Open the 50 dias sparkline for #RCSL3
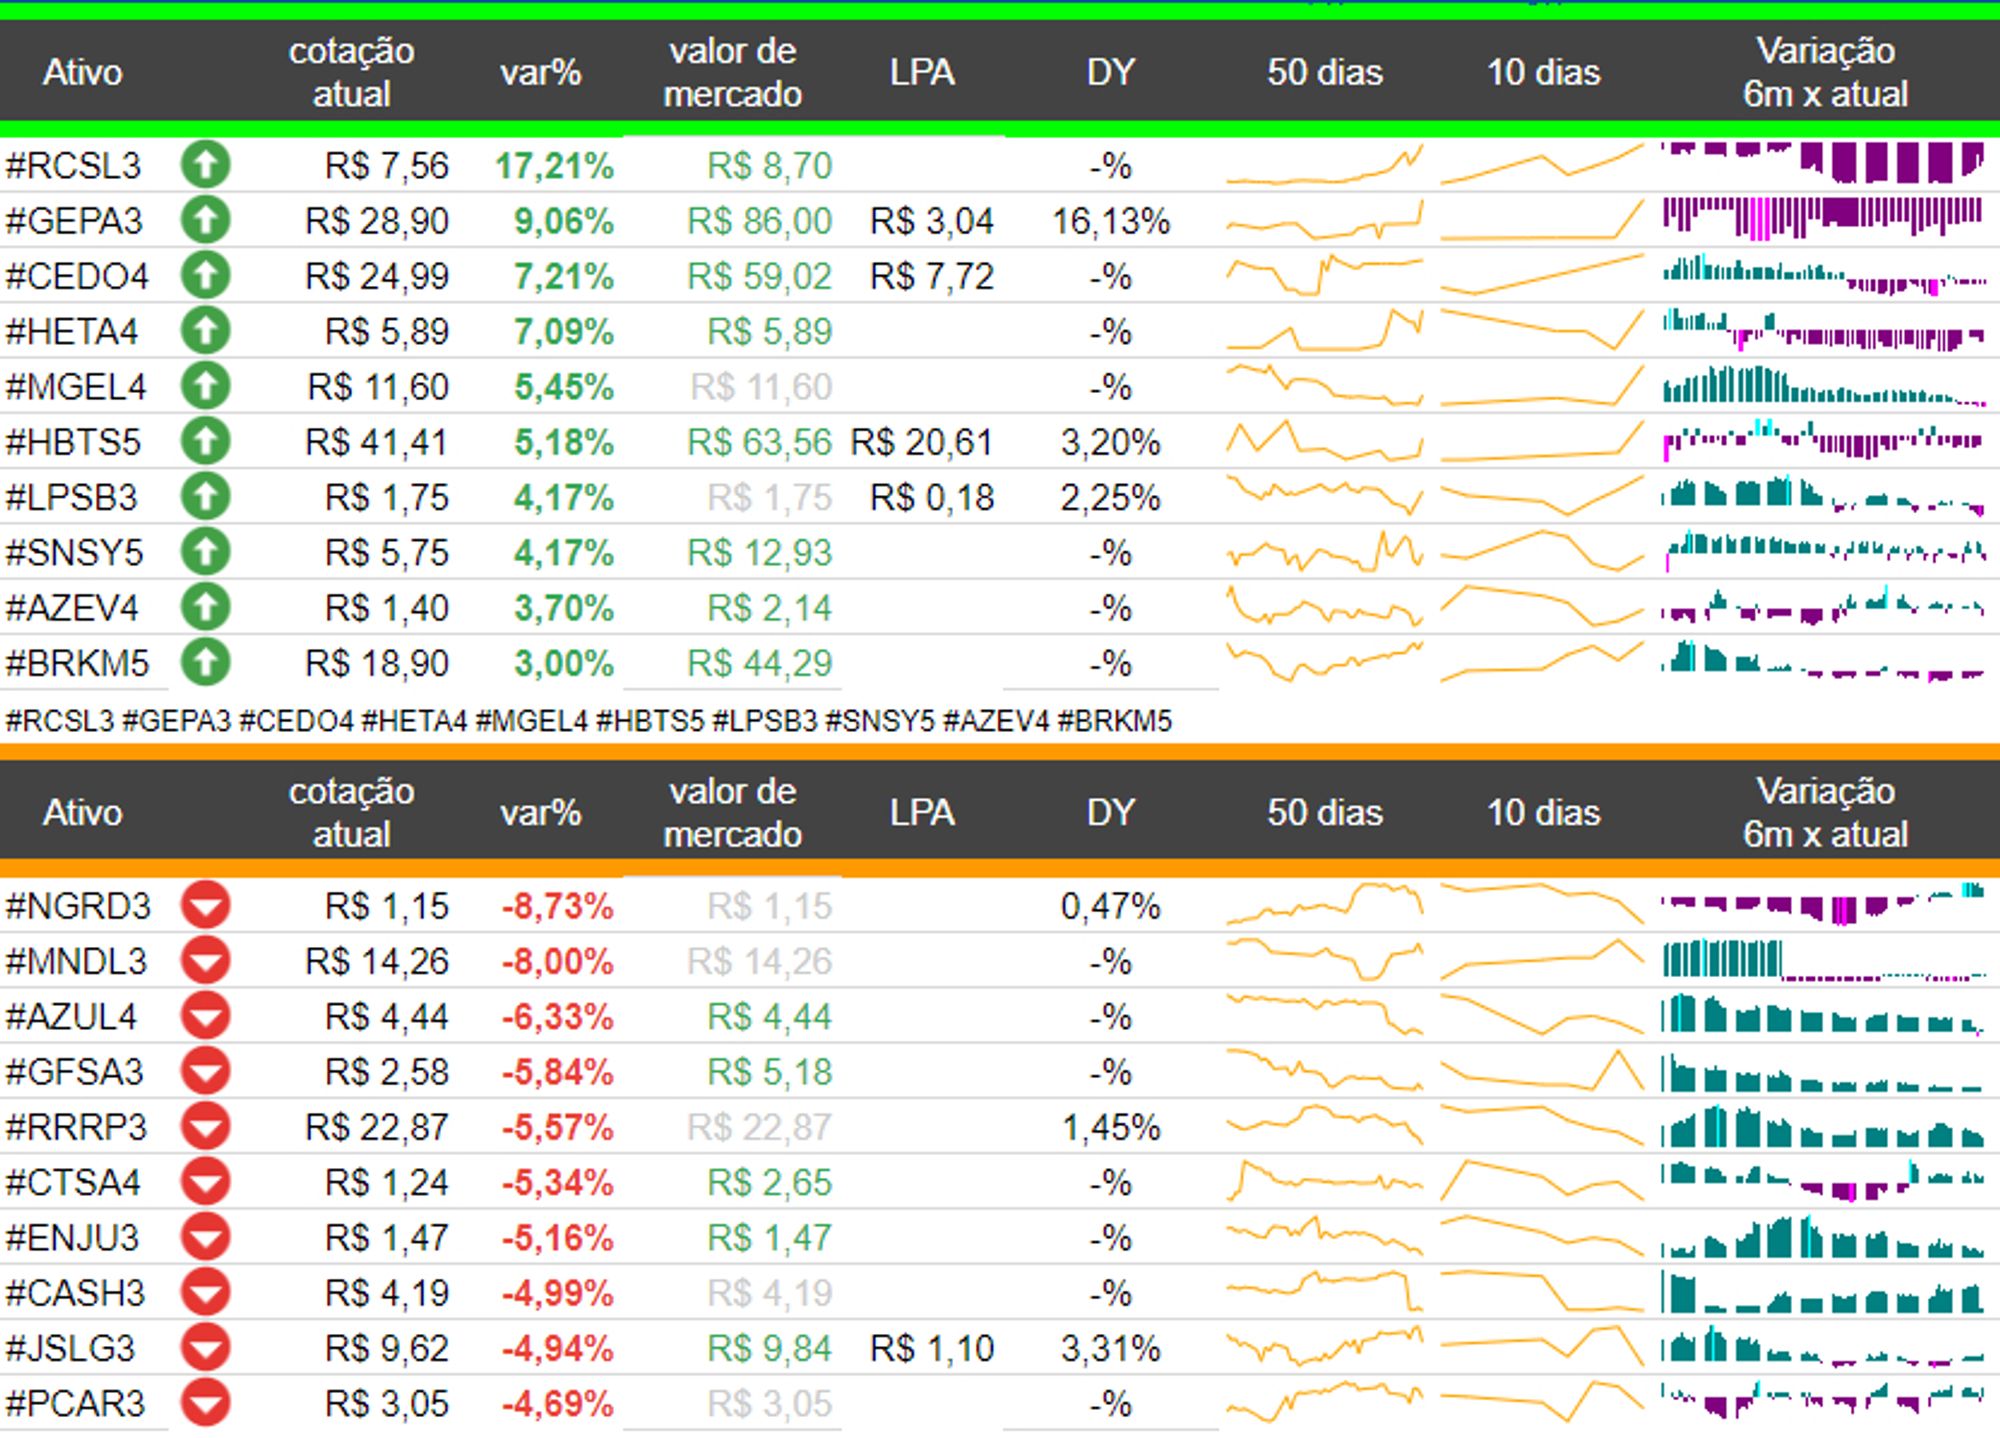Image resolution: width=2000 pixels, height=1438 pixels. click(x=1325, y=166)
